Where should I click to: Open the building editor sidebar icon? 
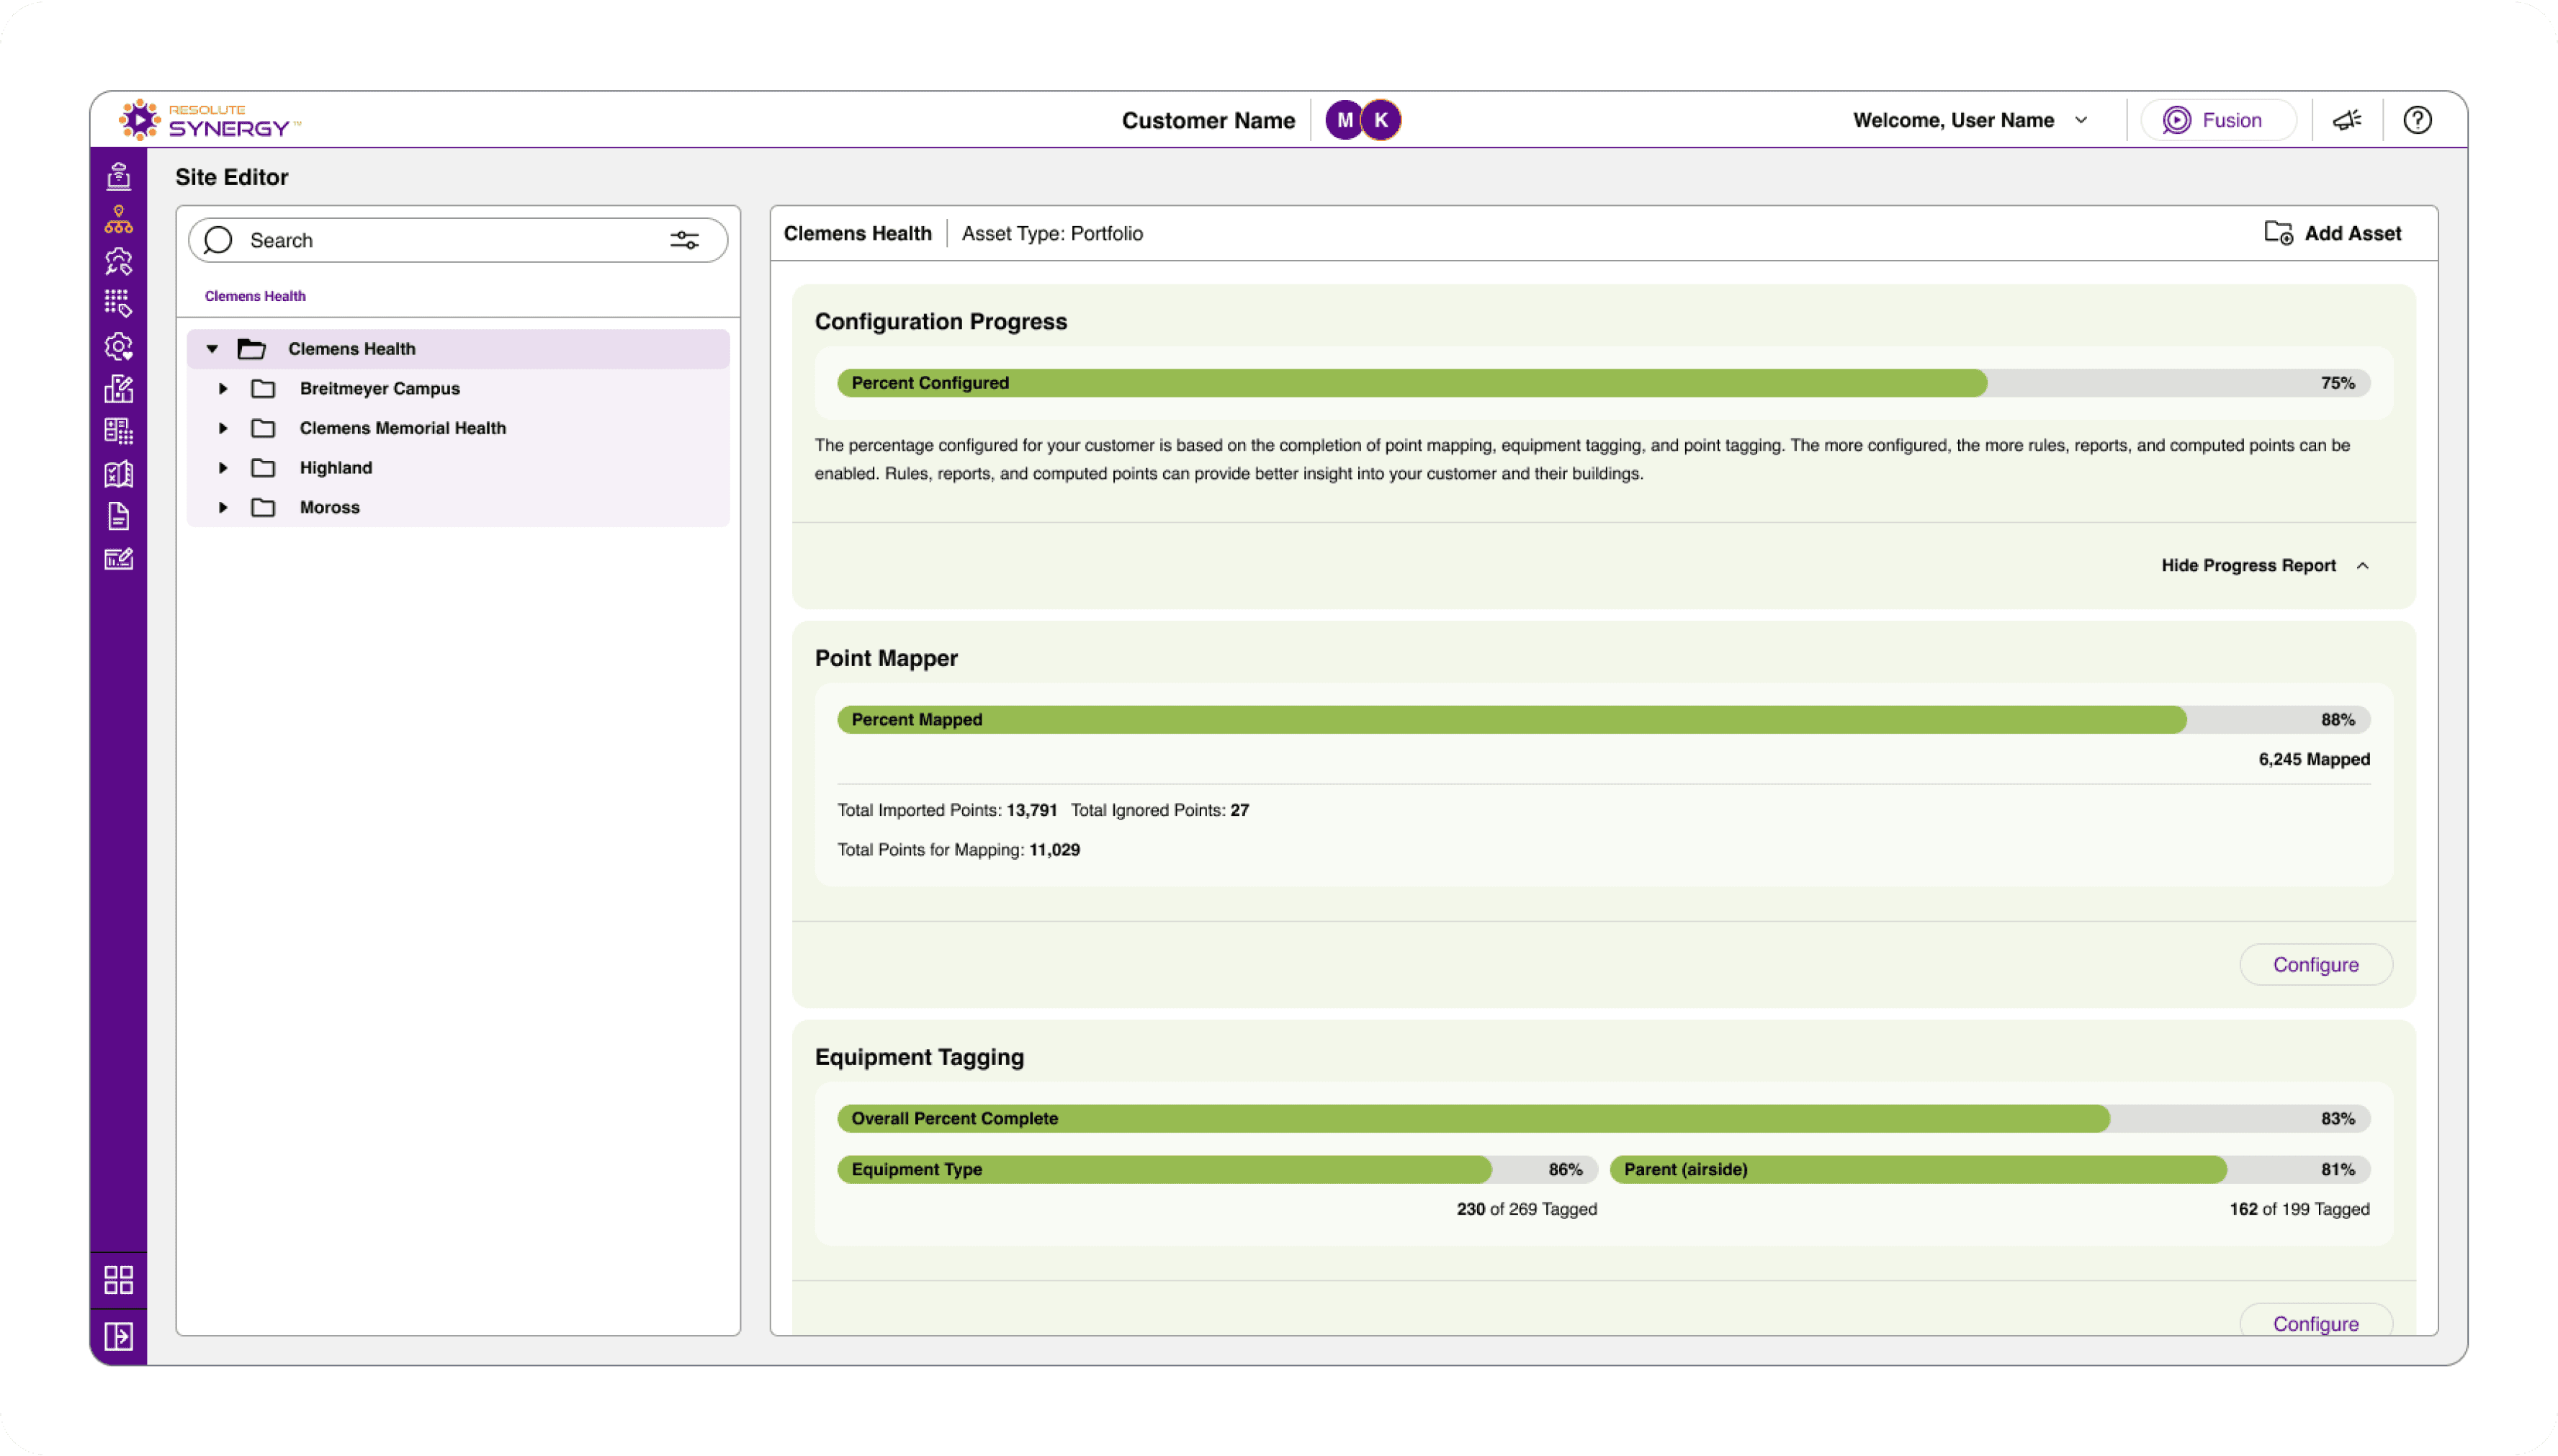tap(118, 389)
